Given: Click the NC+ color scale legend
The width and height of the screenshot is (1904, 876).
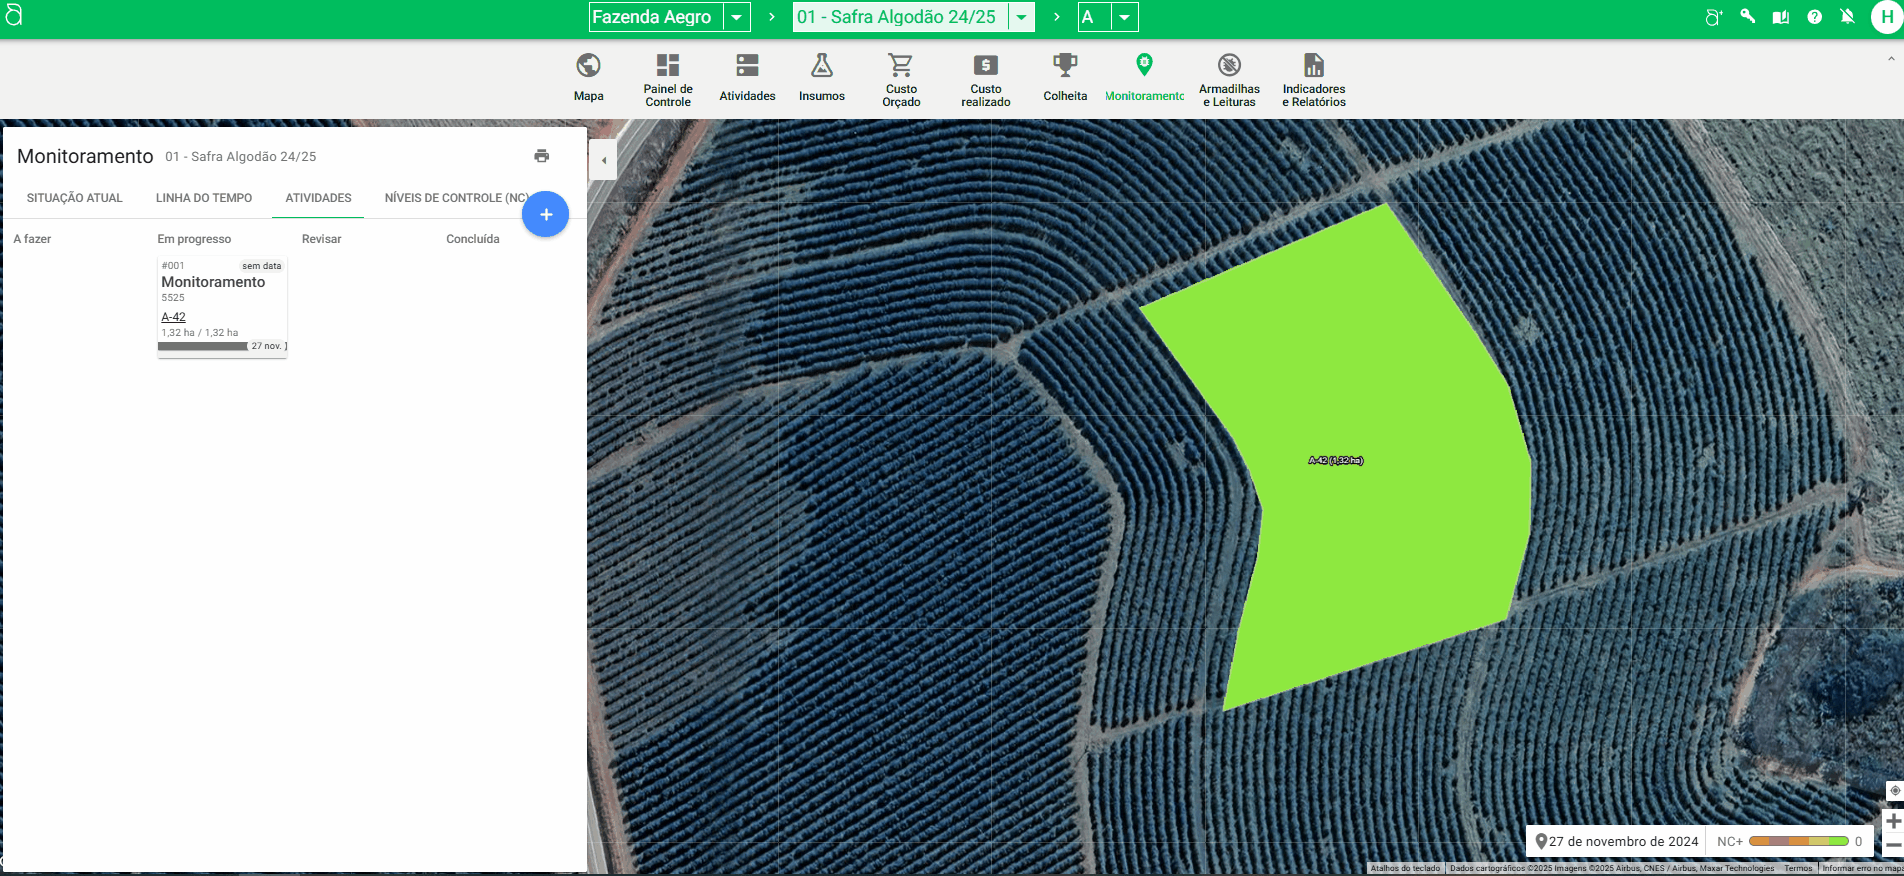Looking at the screenshot, I should tap(1797, 841).
